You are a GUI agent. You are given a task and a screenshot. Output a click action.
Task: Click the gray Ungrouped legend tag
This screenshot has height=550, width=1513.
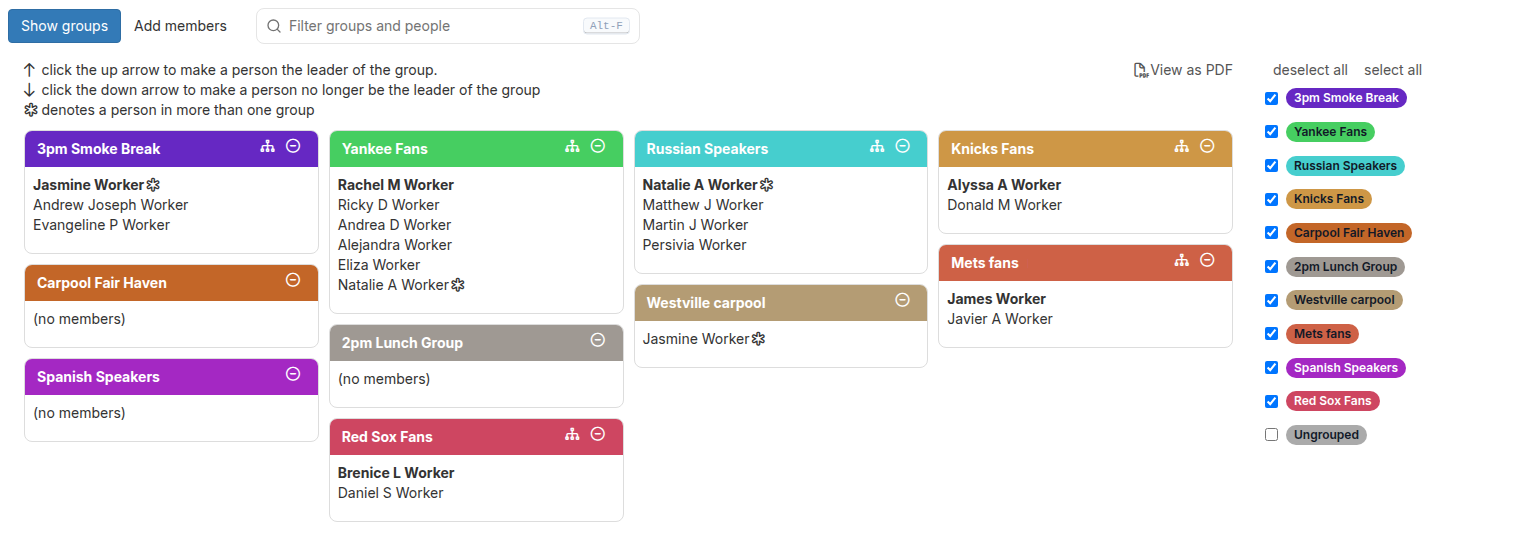pyautogui.click(x=1326, y=435)
